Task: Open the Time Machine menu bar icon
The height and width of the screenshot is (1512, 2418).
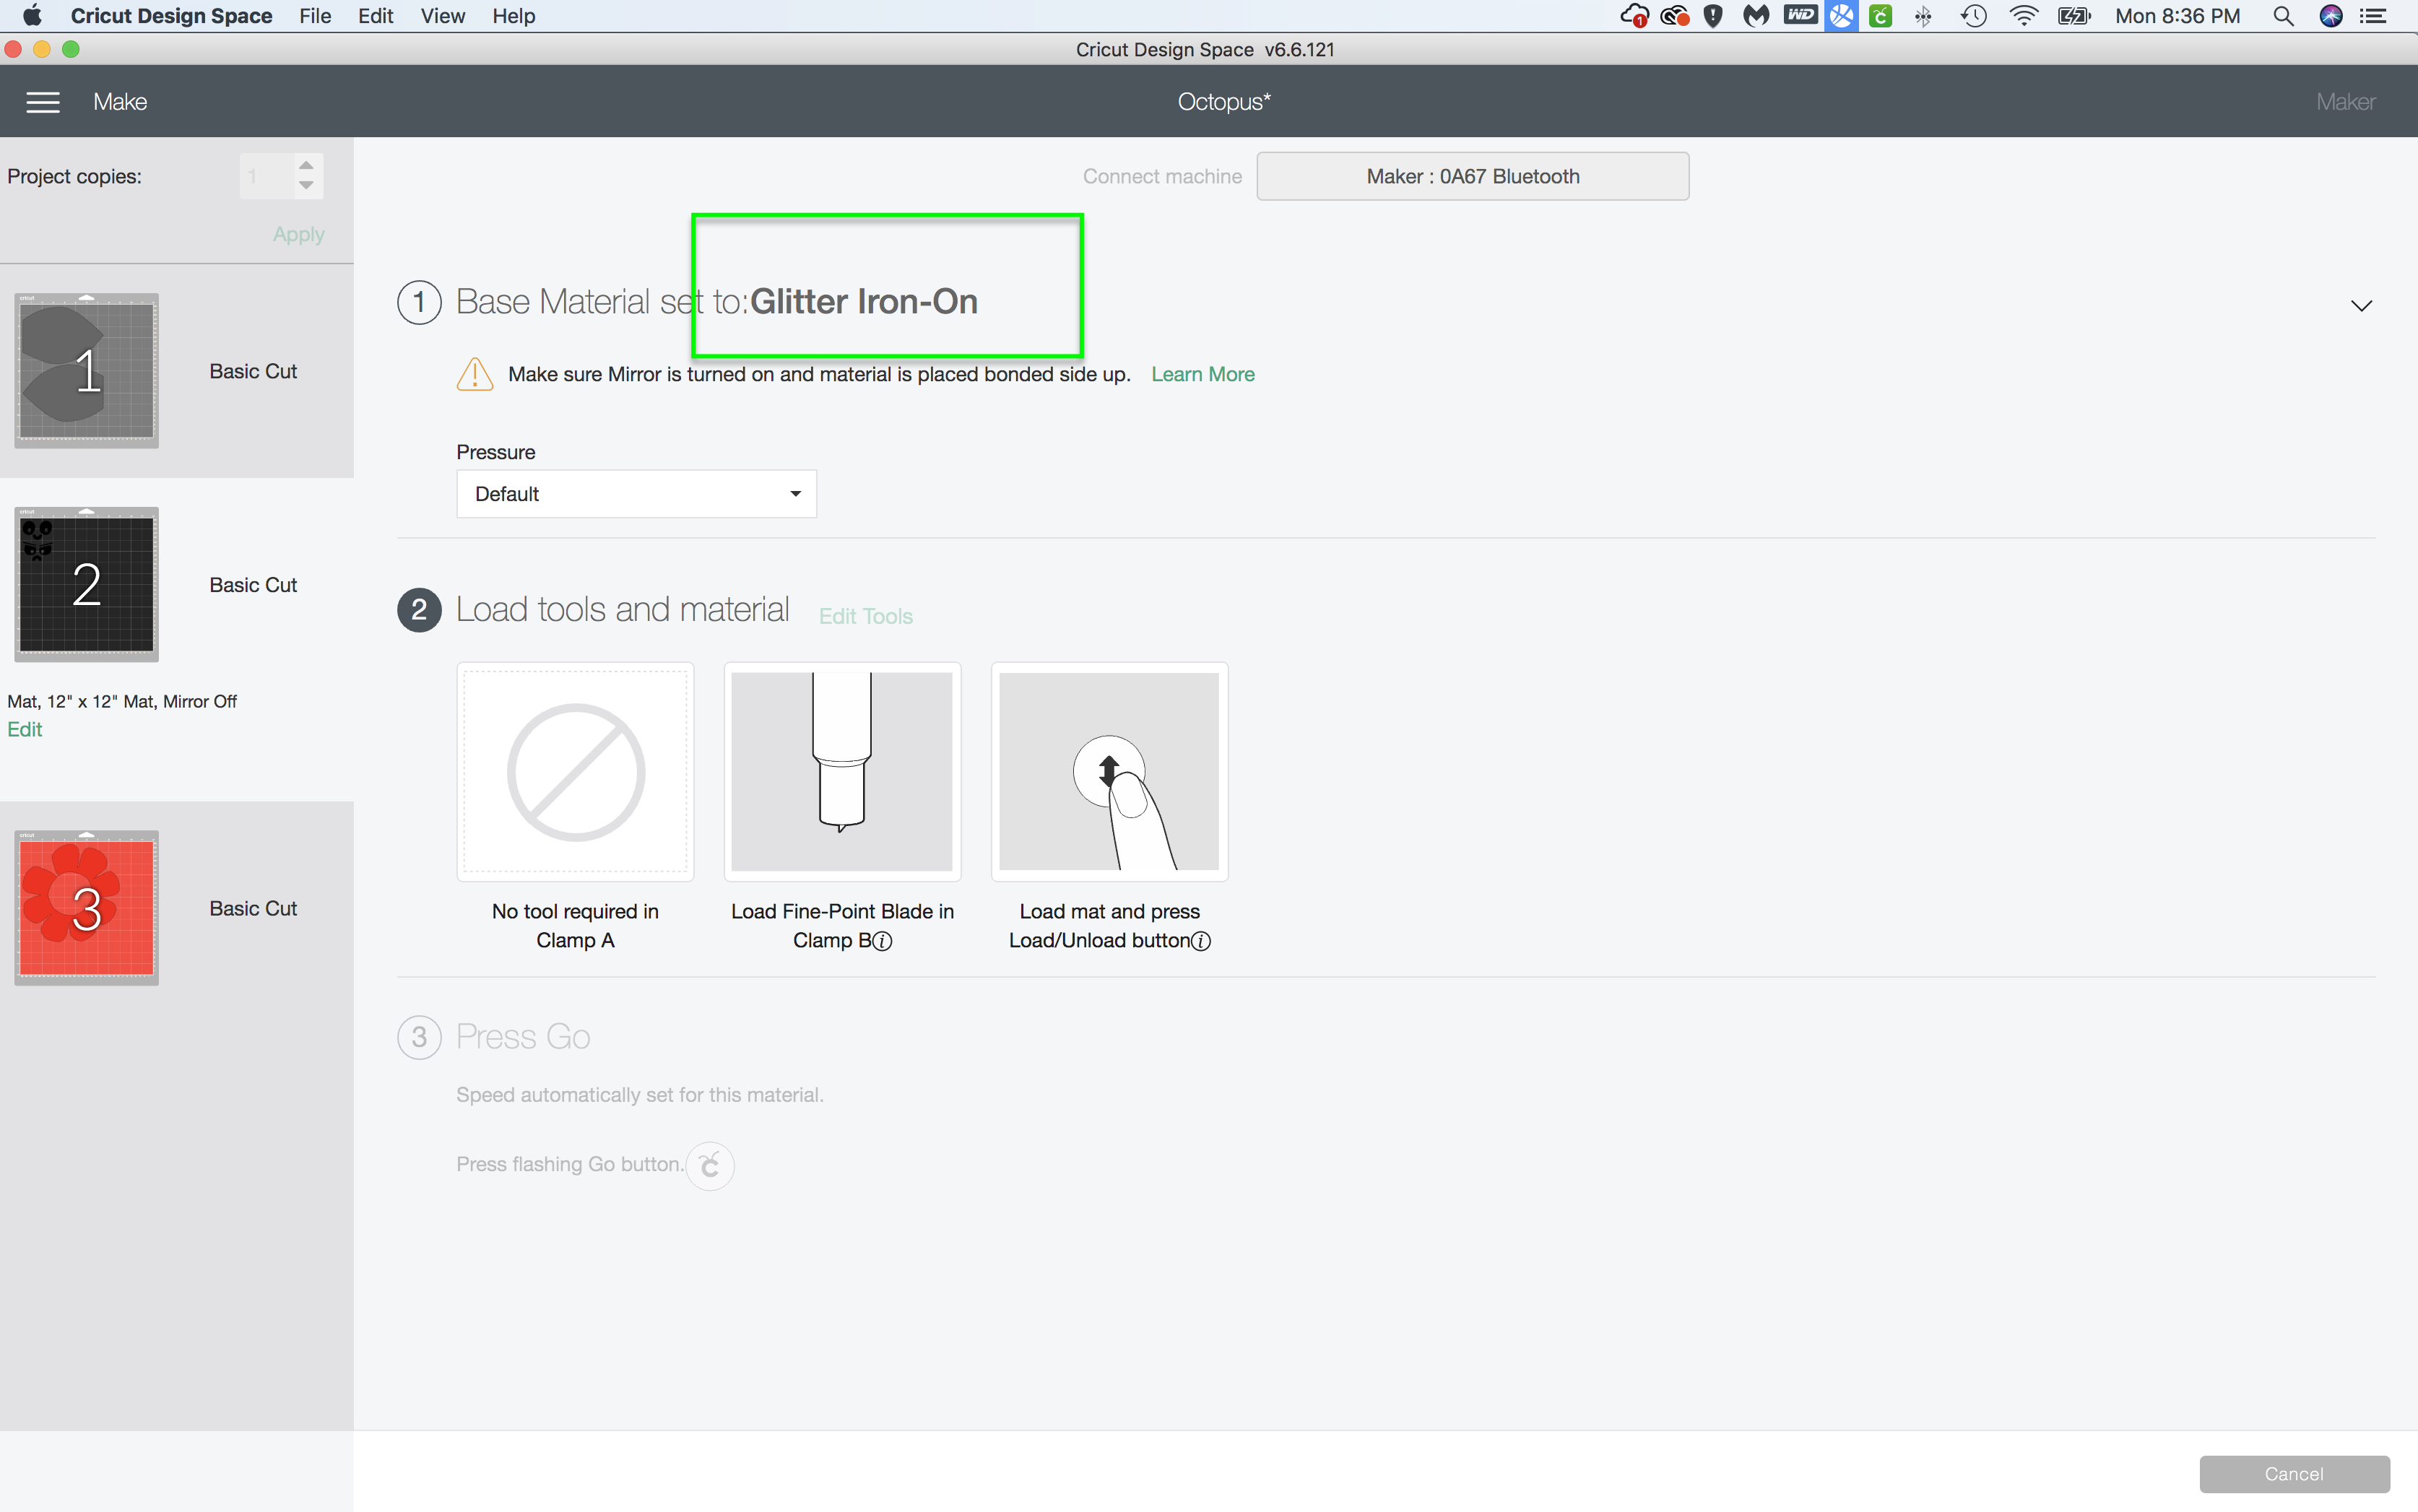Action: click(1973, 16)
